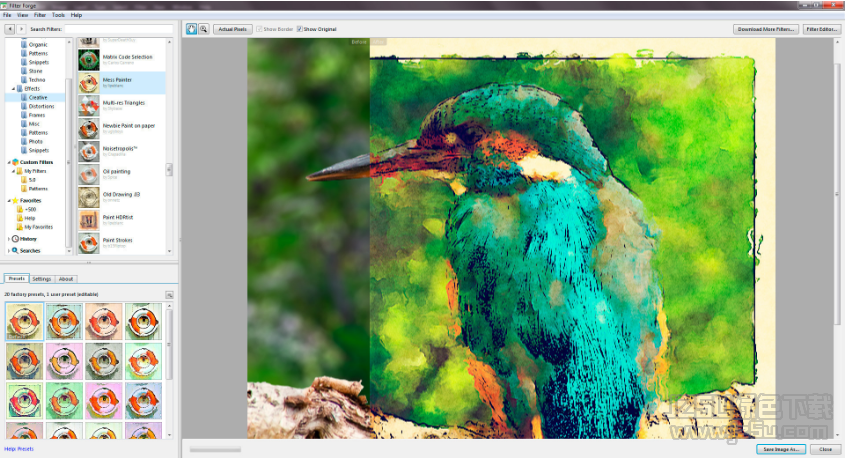
Task: Open the Filter Editor
Action: (822, 29)
